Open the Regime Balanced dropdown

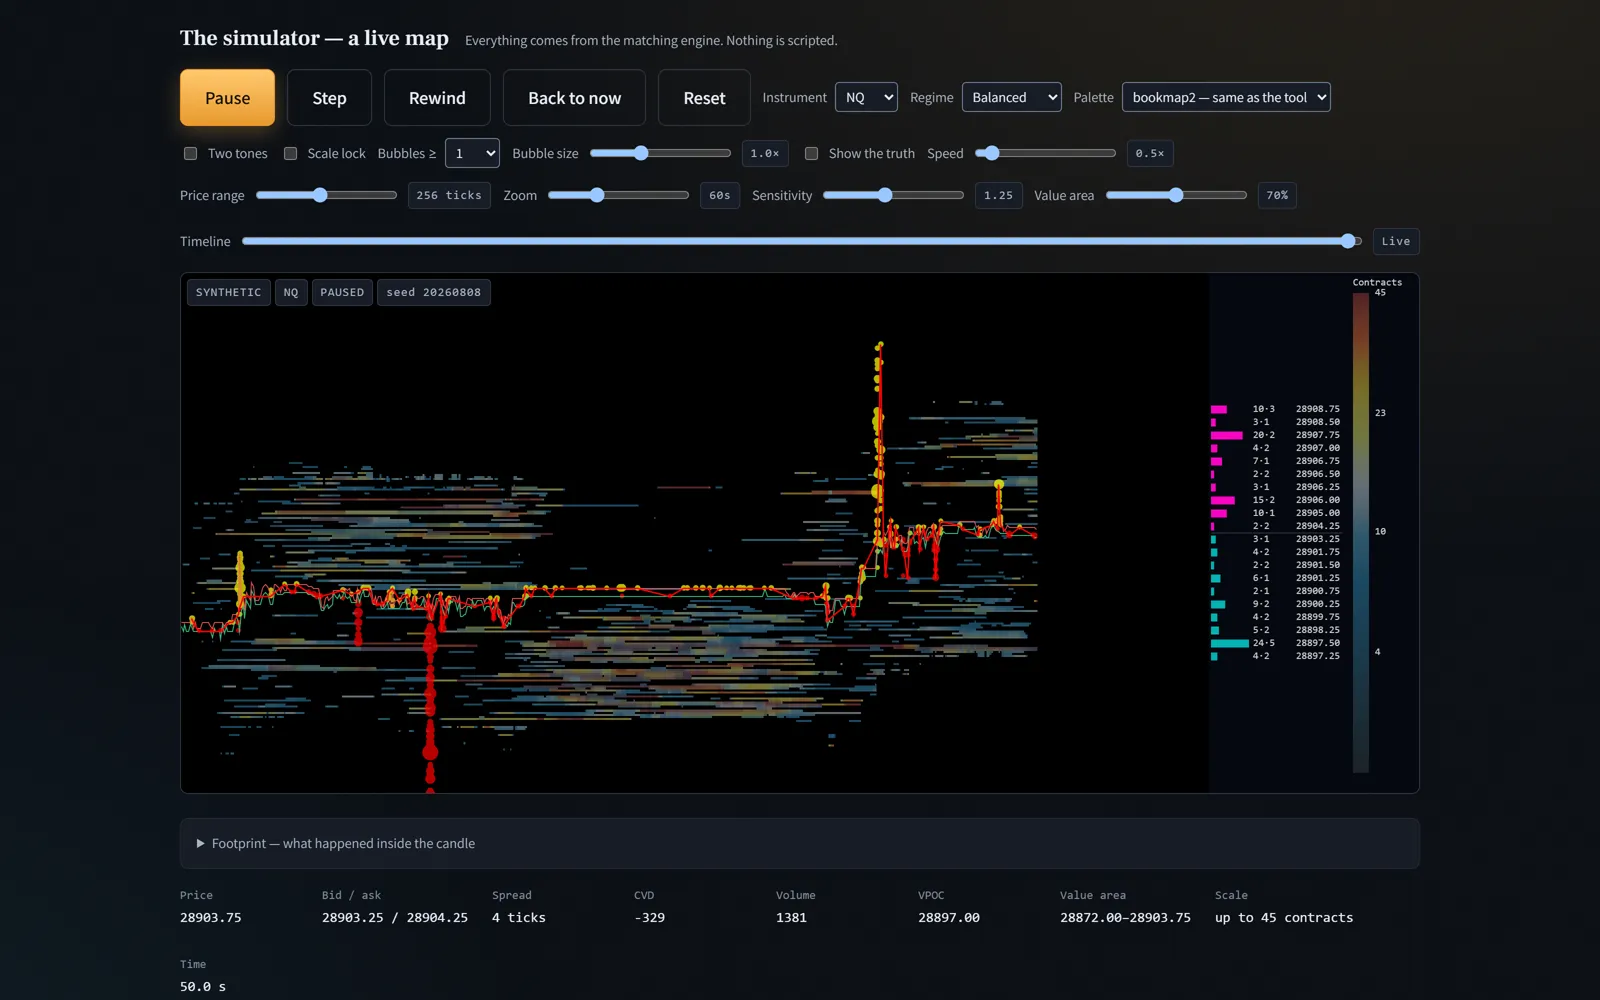[1011, 97]
